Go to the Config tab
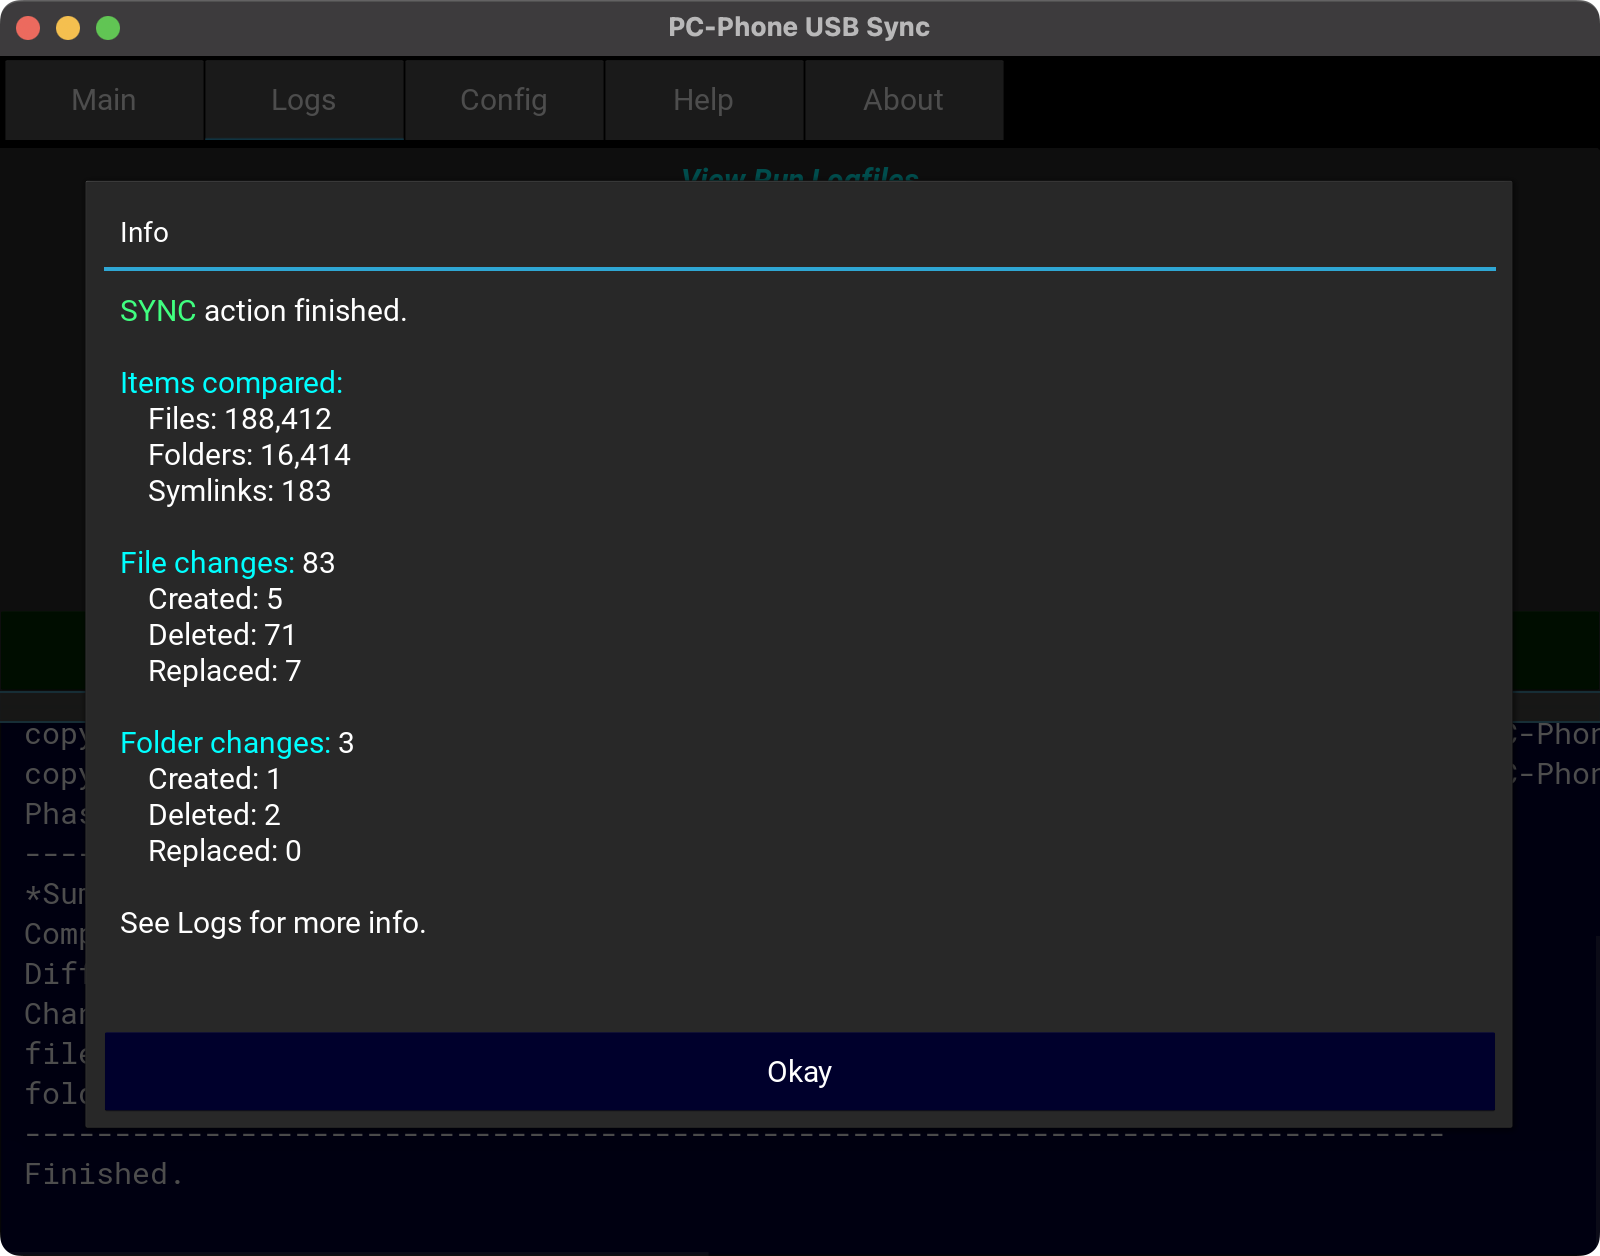Image resolution: width=1600 pixels, height=1256 pixels. tap(504, 100)
